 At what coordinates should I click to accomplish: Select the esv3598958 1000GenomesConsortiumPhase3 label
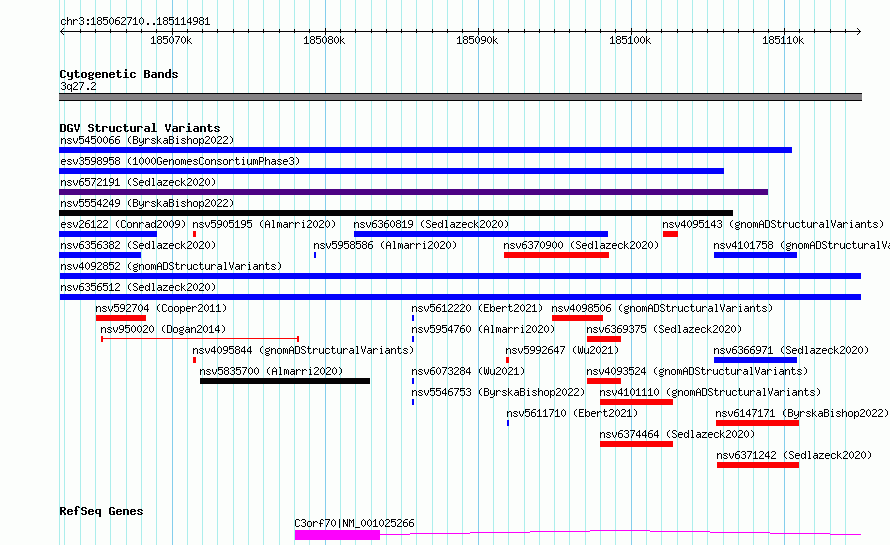(180, 161)
